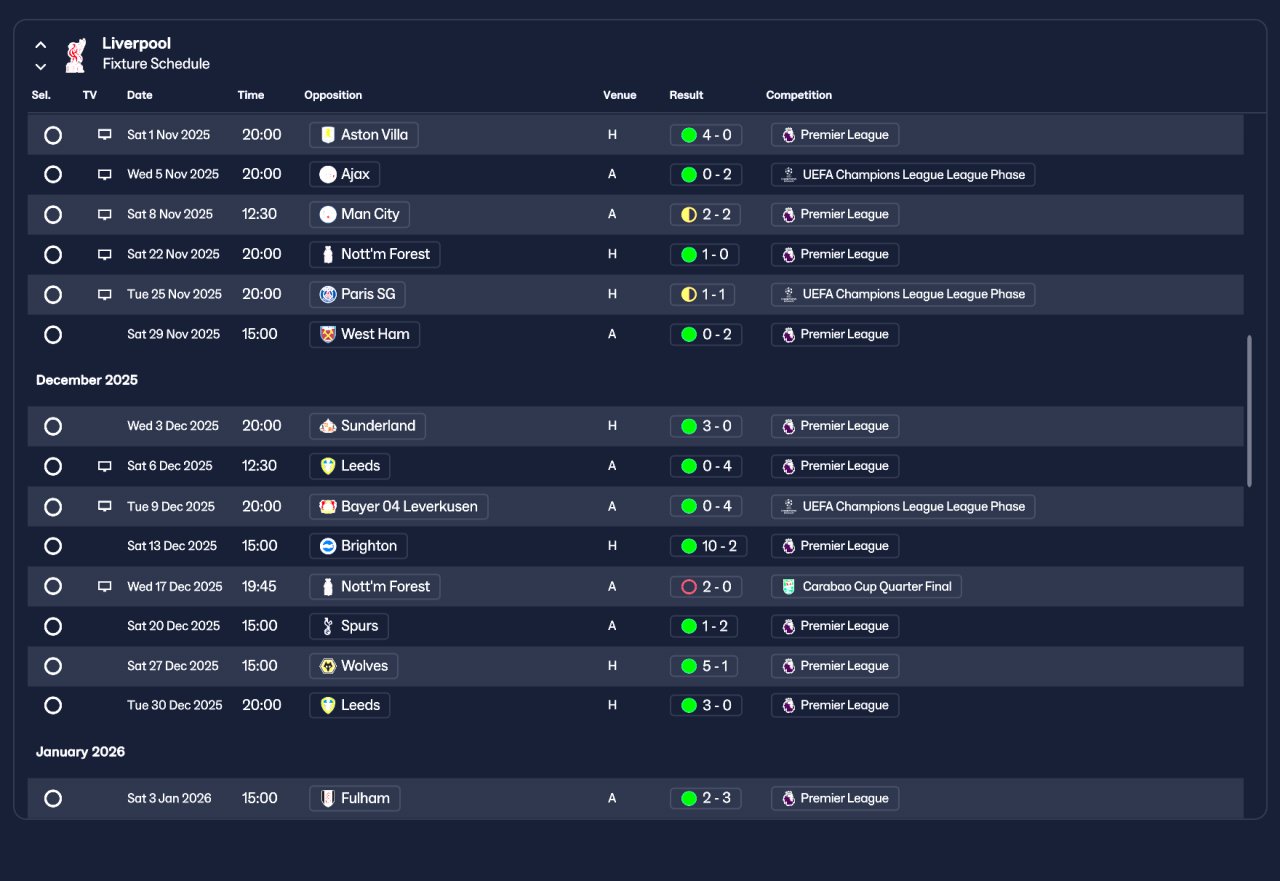Open the 2 - 0 Carabao Cup result
Viewport: 1280px width, 881px height.
click(x=706, y=586)
